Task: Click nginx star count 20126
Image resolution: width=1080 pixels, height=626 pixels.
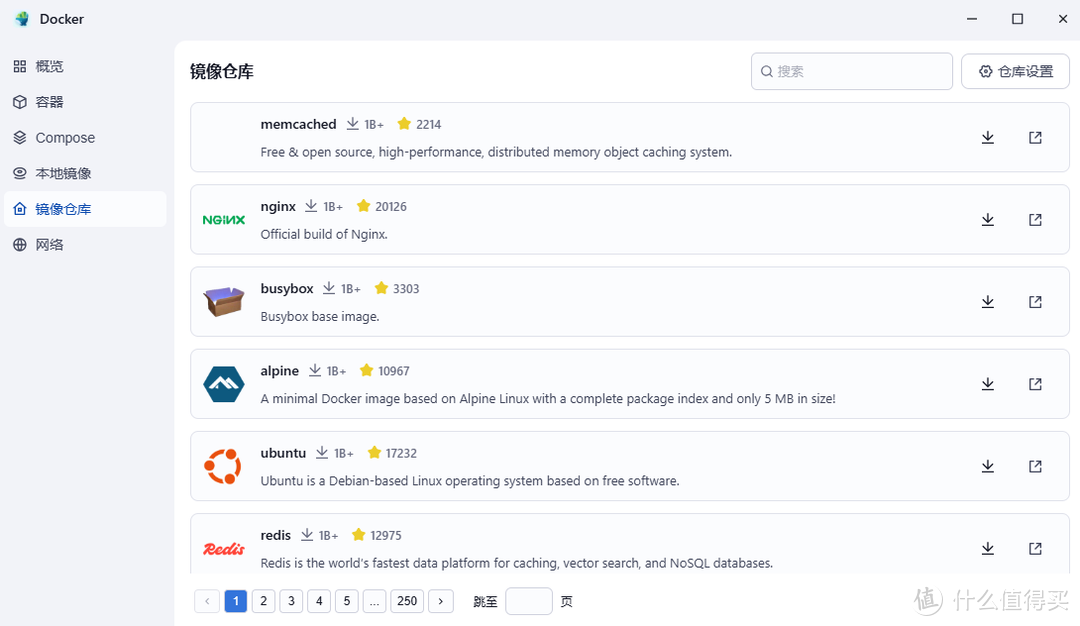Action: click(391, 207)
